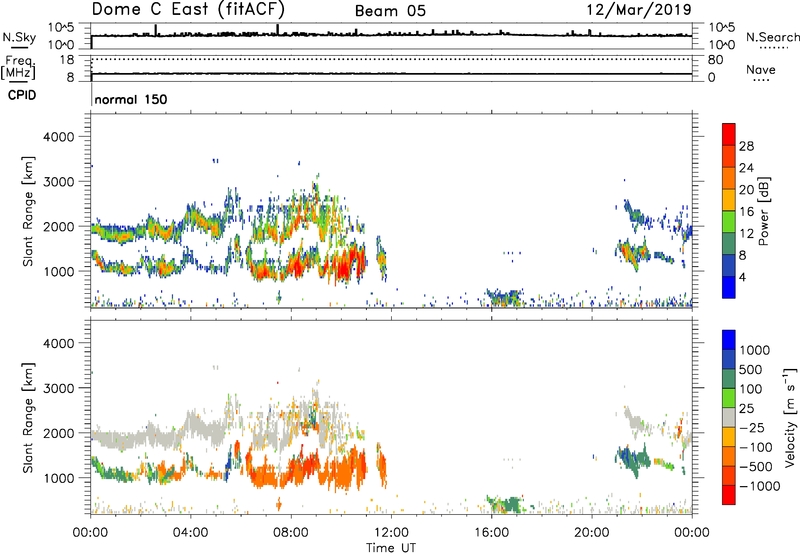Viewport: 800px width, 554px height.
Task: Click the "N.Search" legend label
Action: coord(772,37)
